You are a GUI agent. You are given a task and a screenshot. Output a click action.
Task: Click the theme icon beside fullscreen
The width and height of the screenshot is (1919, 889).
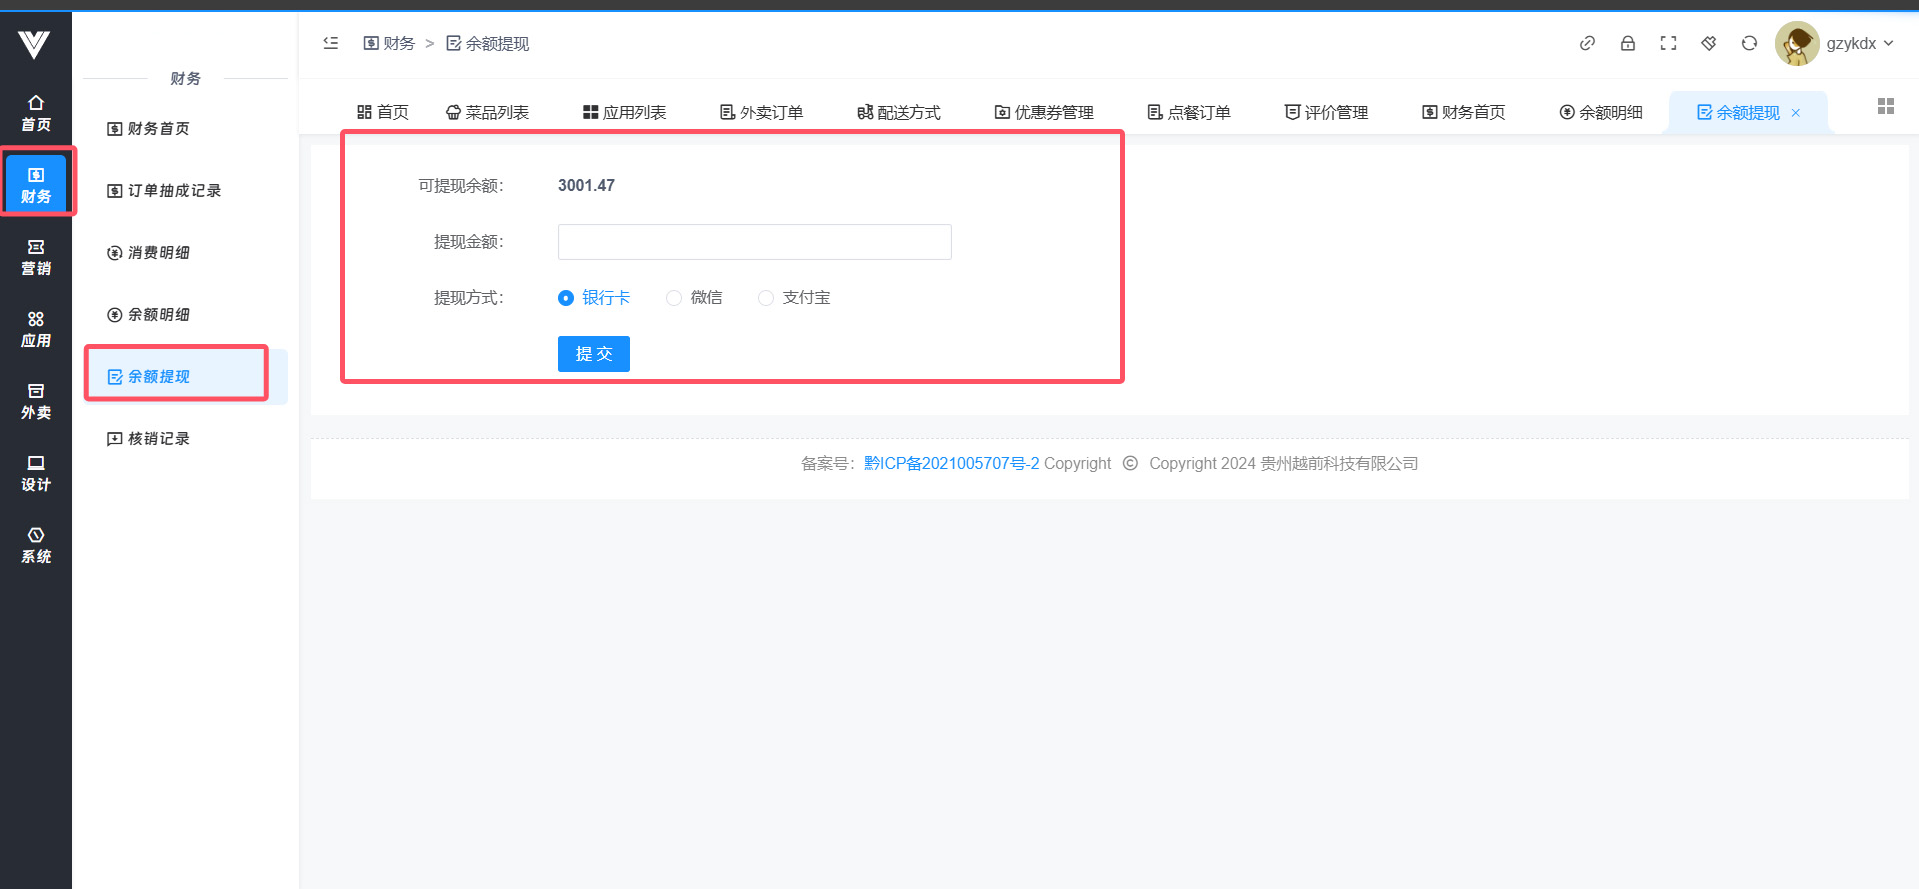[1709, 43]
